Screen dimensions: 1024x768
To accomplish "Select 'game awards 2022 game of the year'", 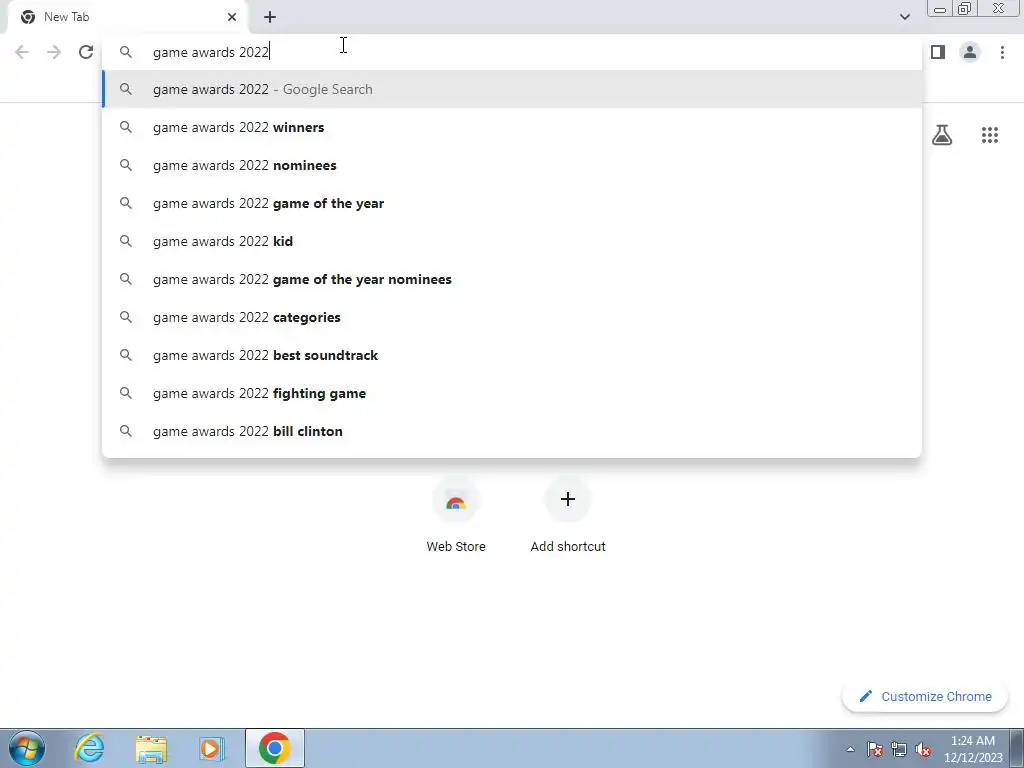I will point(512,203).
